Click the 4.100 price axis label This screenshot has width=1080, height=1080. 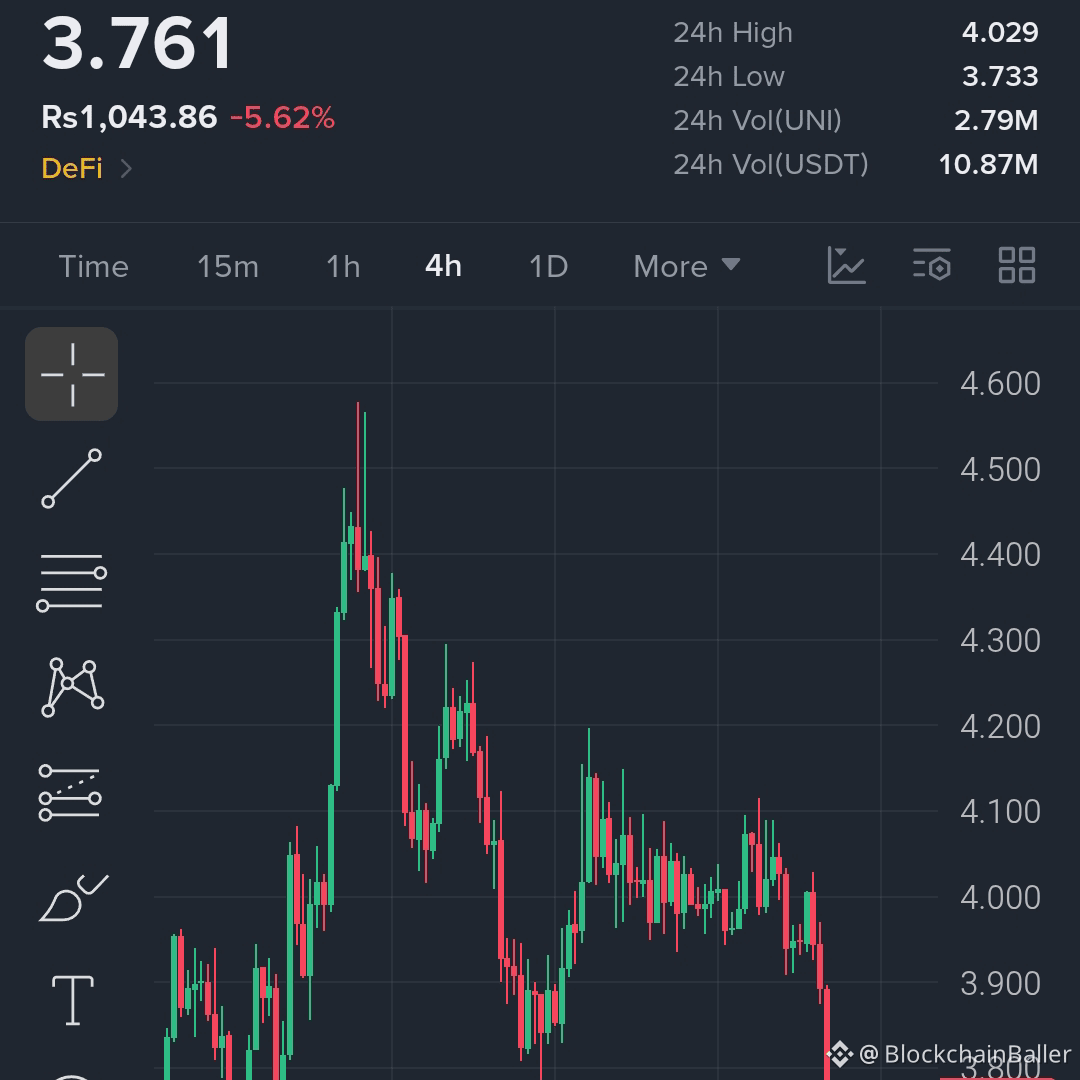(1000, 812)
